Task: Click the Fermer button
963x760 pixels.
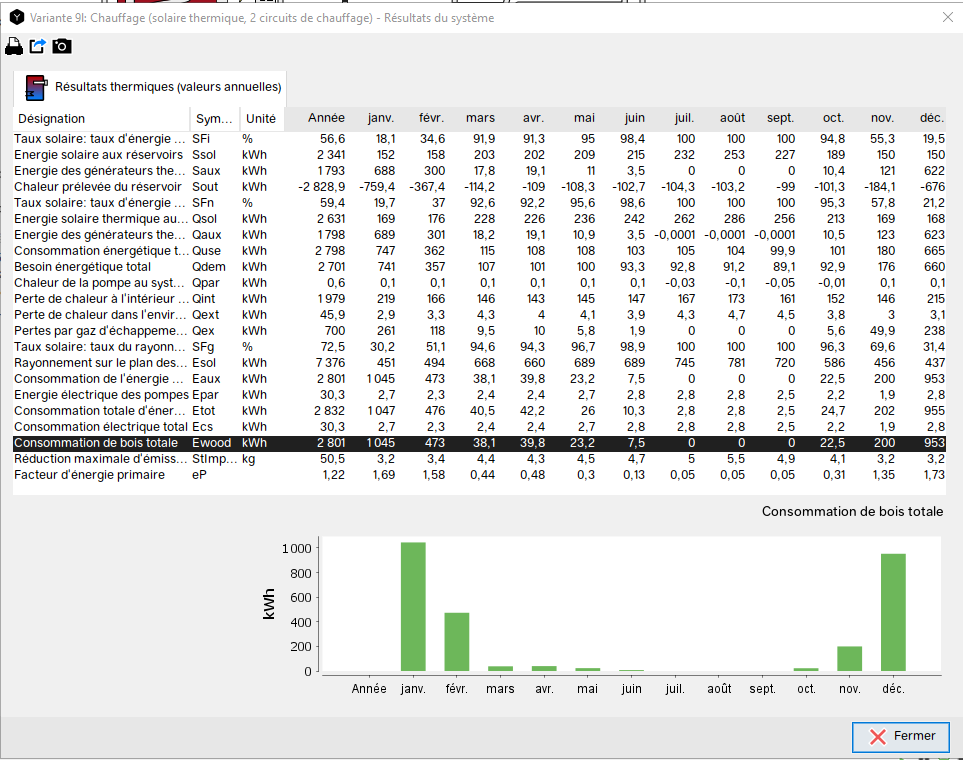Action: click(x=901, y=736)
